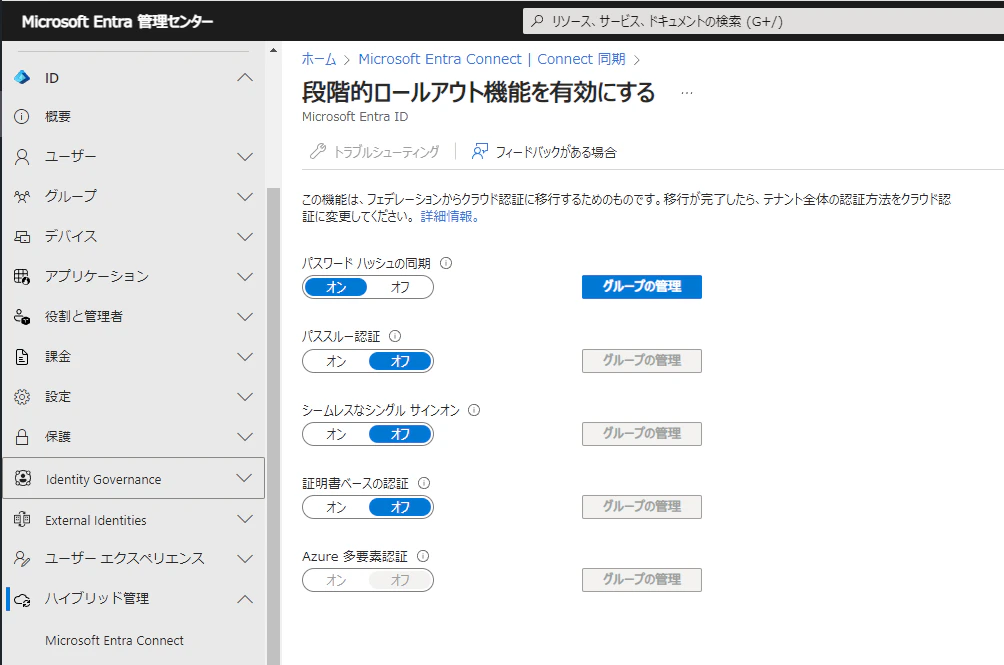Click the search magnifier icon in top bar

tap(538, 20)
